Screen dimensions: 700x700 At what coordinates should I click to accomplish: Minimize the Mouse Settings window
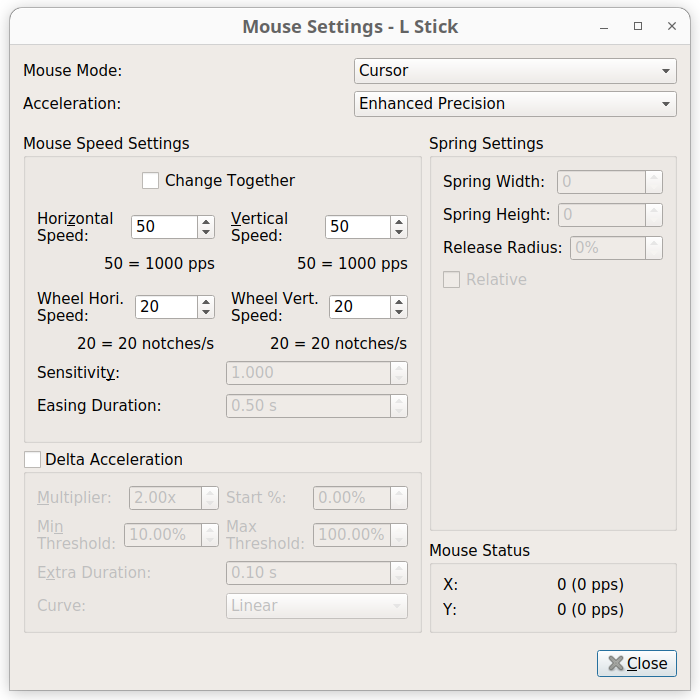pos(604,27)
